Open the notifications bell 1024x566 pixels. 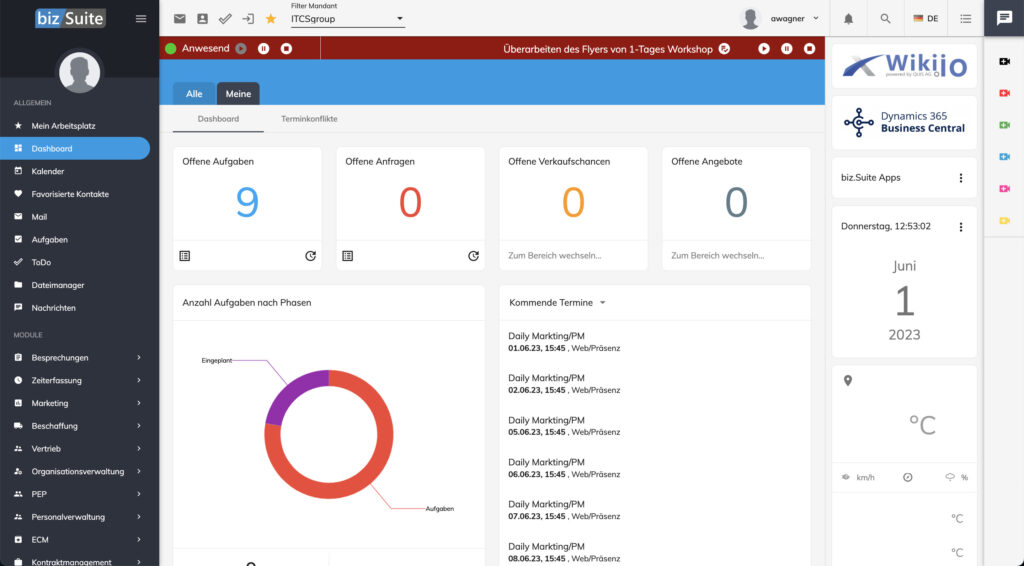point(849,19)
